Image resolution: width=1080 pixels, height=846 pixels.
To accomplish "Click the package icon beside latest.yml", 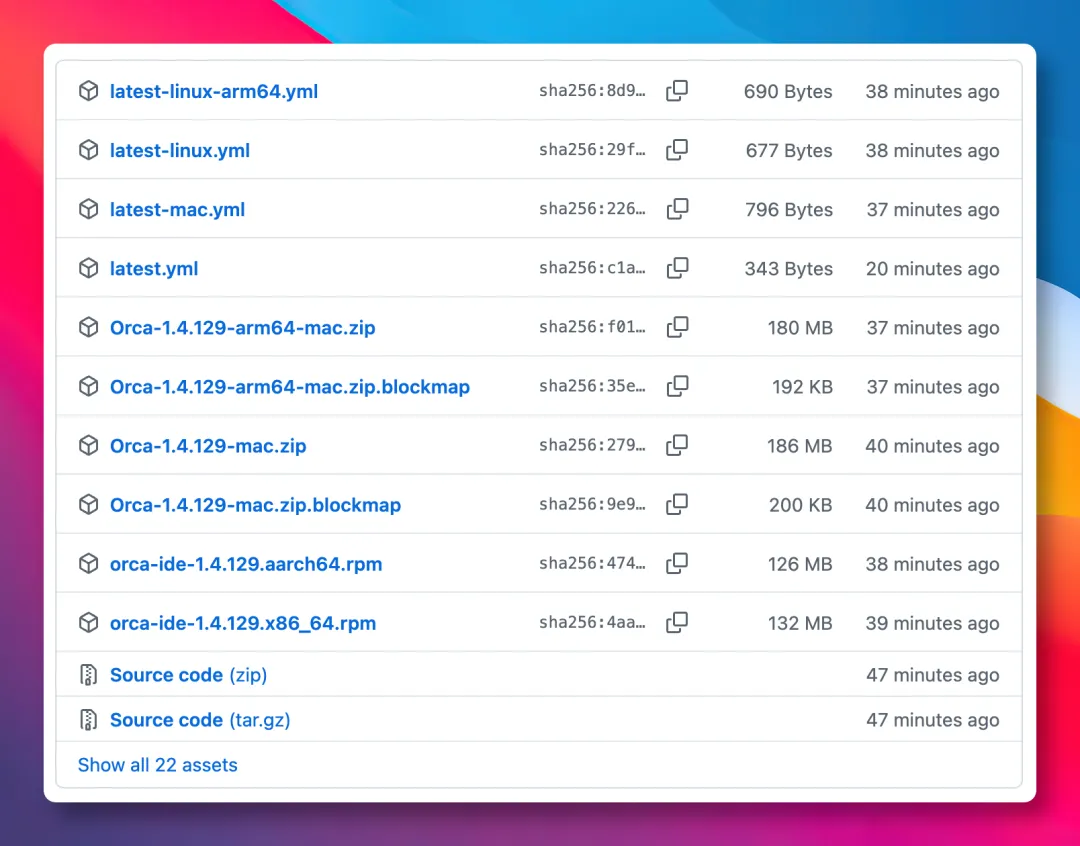I will (x=88, y=269).
